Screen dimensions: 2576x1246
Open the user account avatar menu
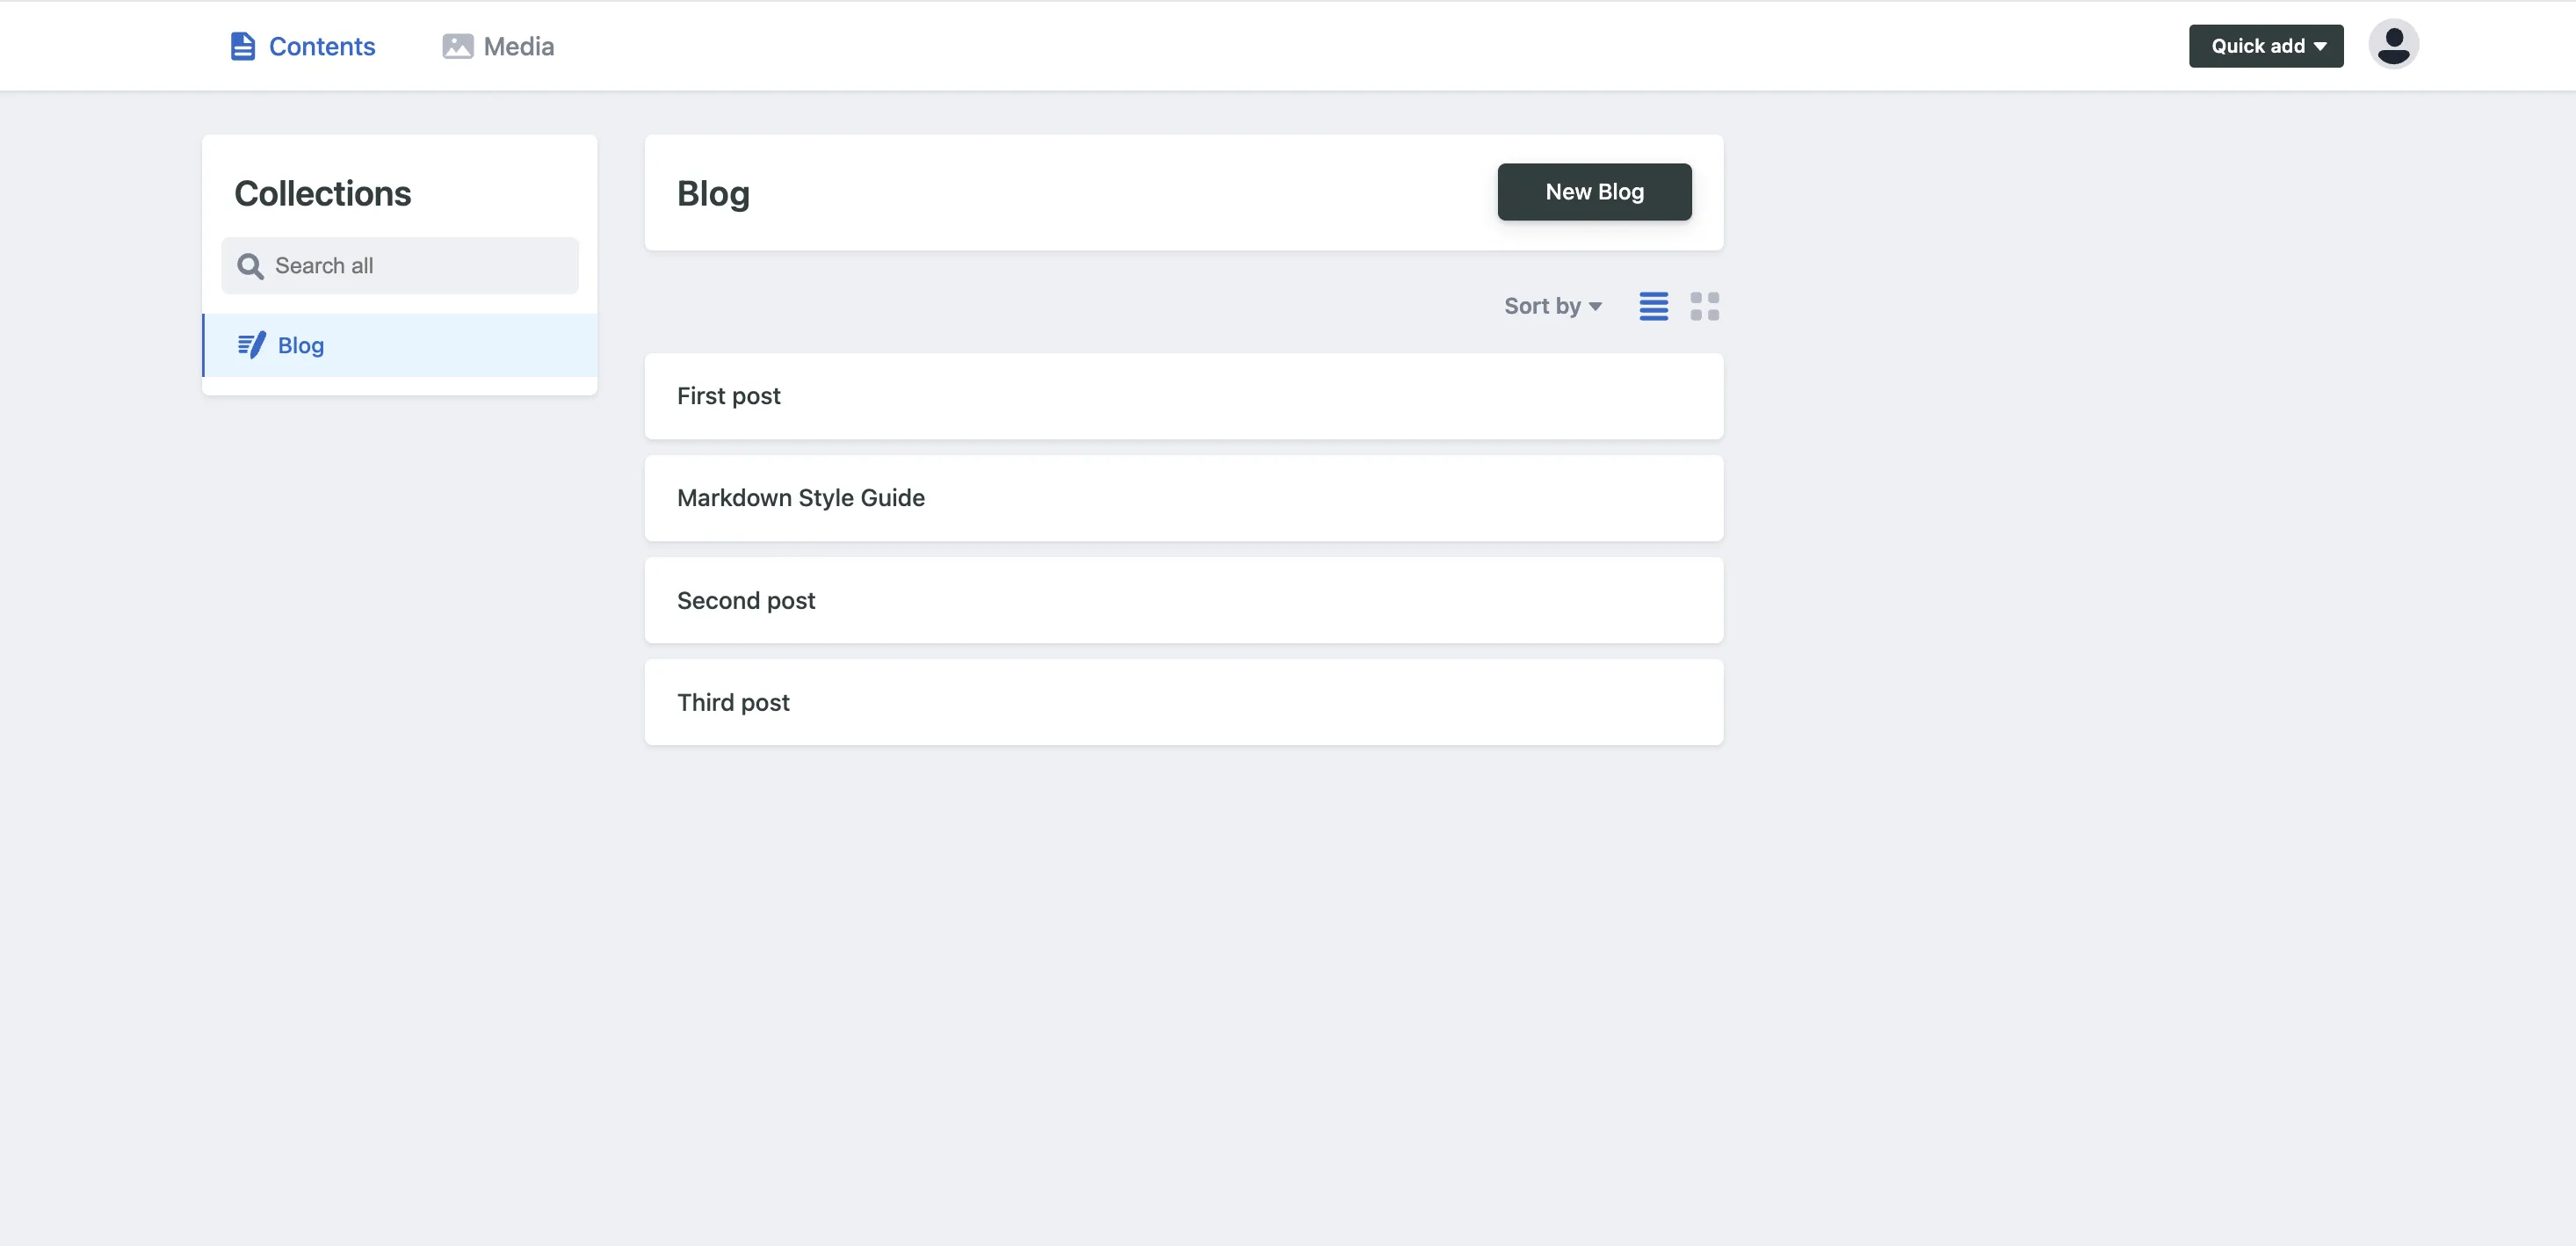[2393, 45]
